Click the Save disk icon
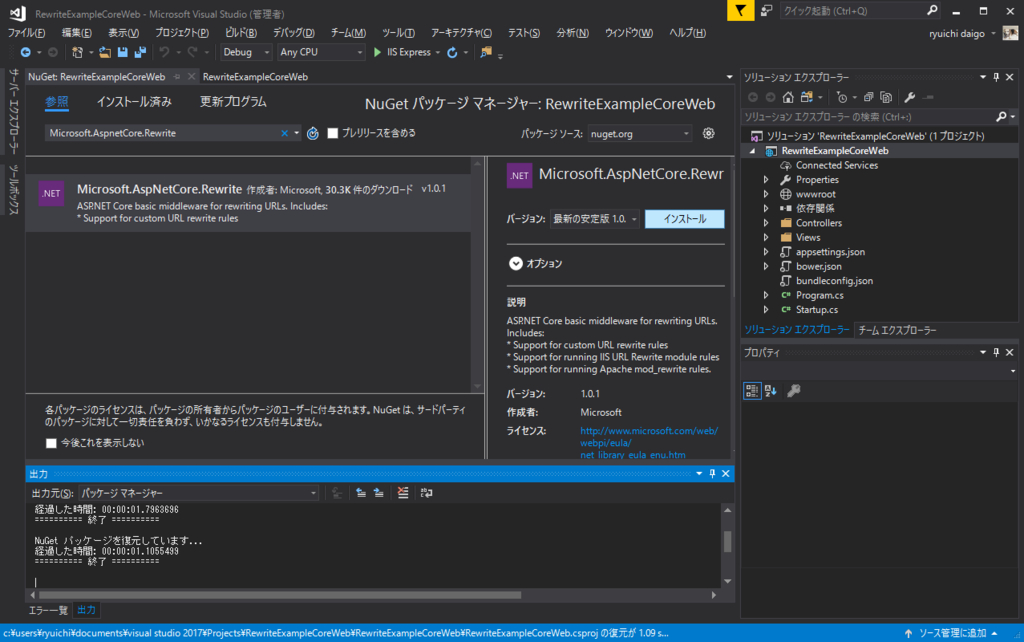 [x=122, y=52]
